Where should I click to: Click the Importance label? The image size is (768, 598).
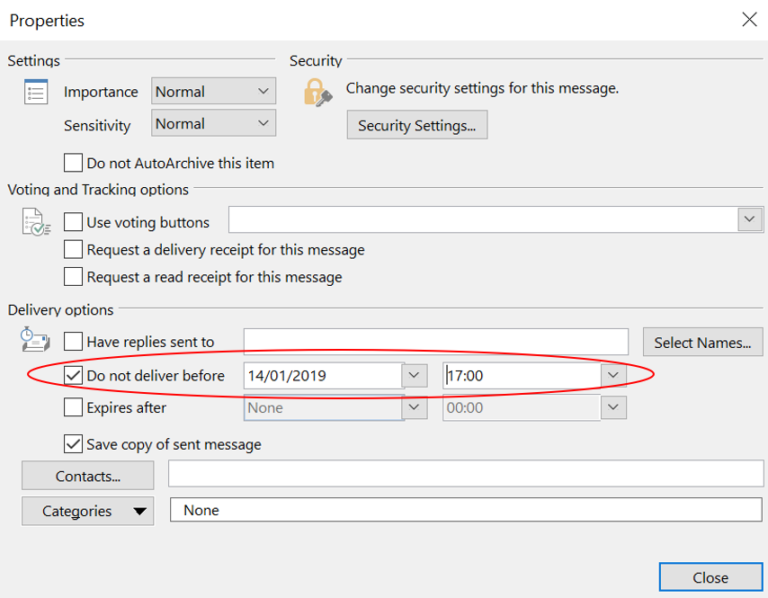pyautogui.click(x=101, y=92)
